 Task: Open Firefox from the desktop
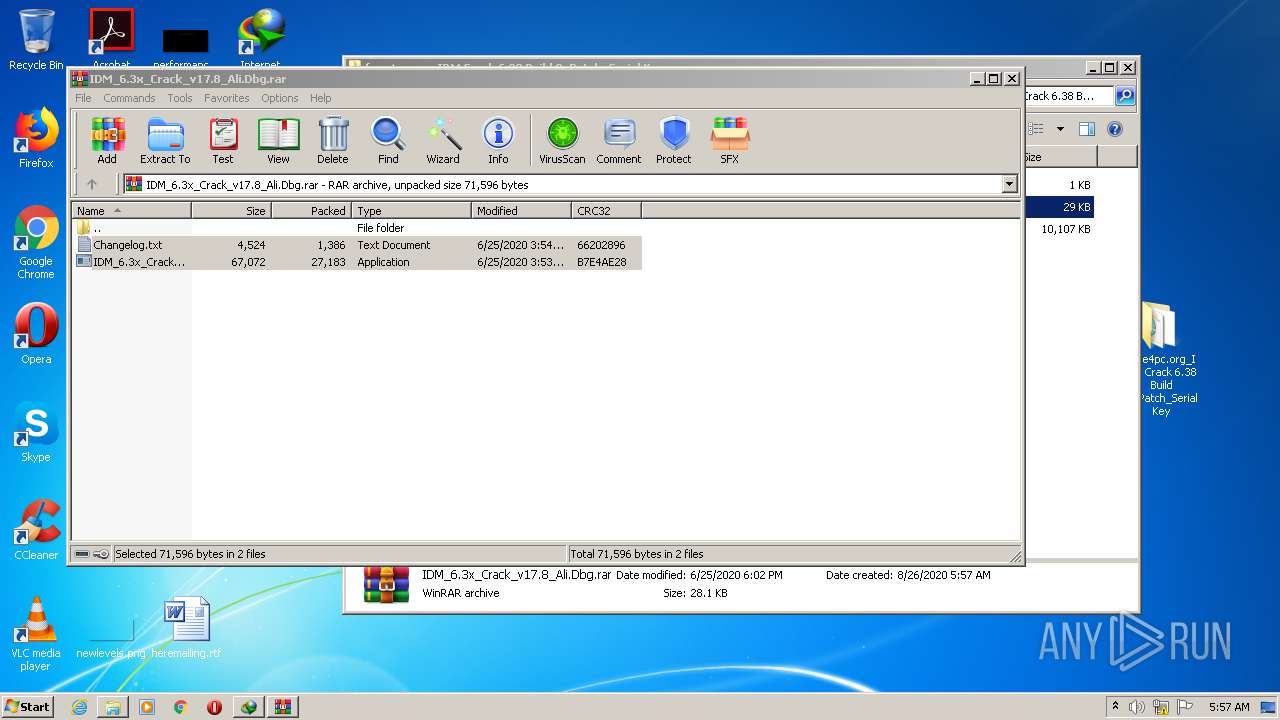click(36, 139)
